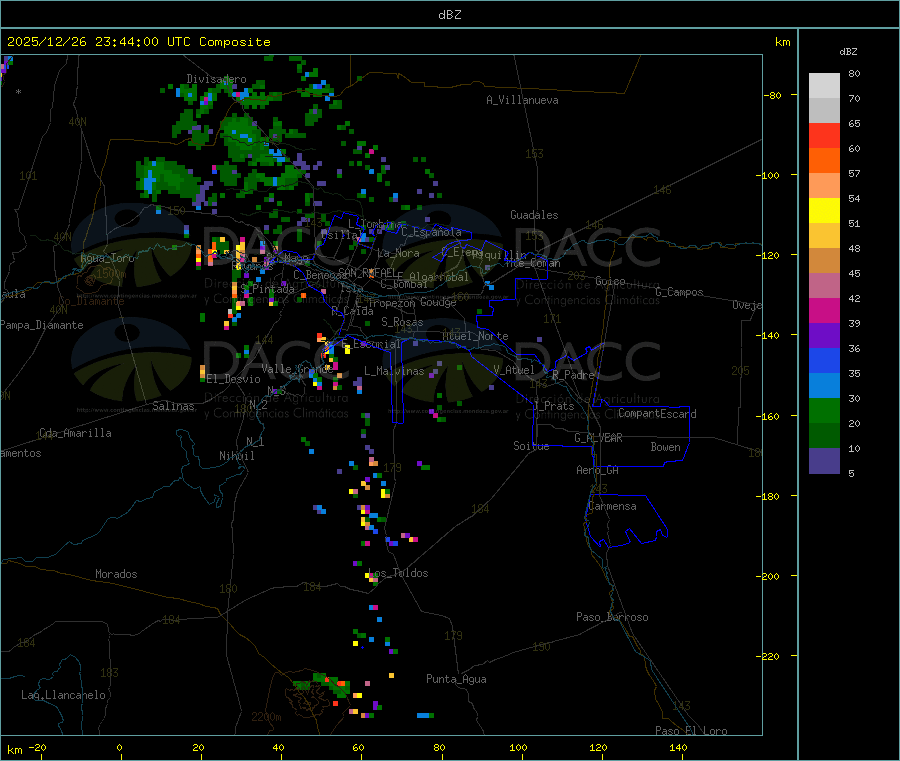Click the km unit label at top right
The image size is (900, 761).
pos(782,42)
